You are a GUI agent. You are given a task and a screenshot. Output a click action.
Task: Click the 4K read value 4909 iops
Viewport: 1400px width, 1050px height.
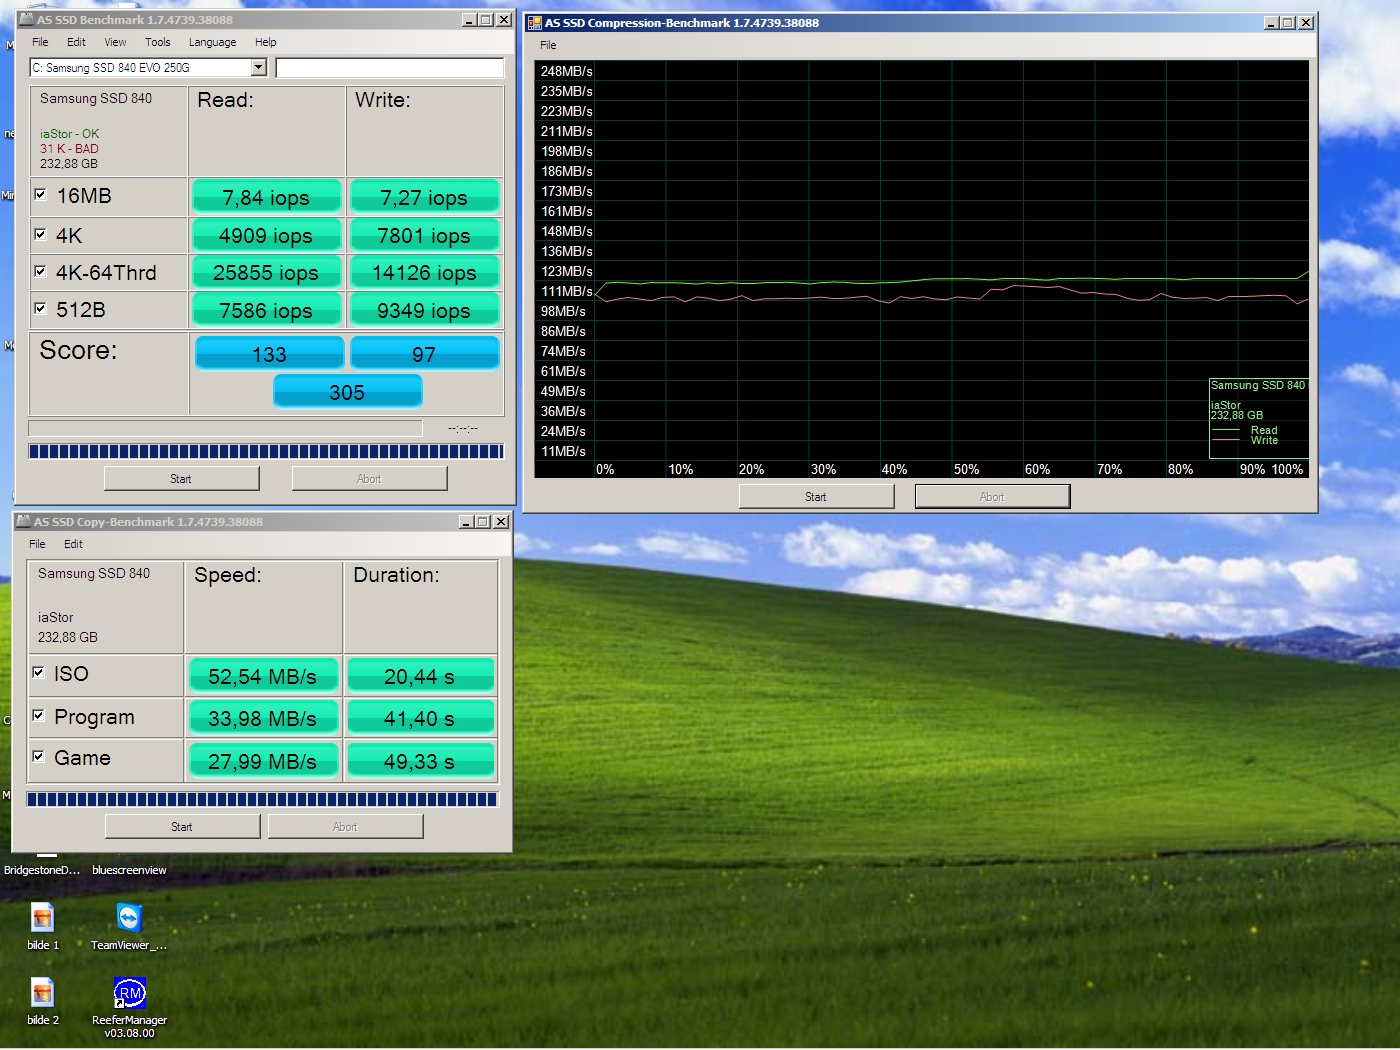(266, 235)
